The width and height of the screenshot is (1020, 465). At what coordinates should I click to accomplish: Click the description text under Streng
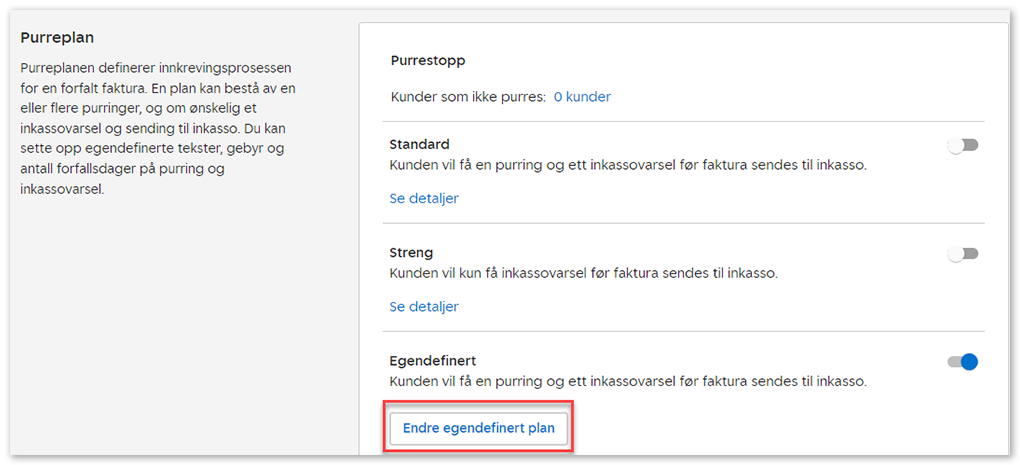pyautogui.click(x=583, y=273)
